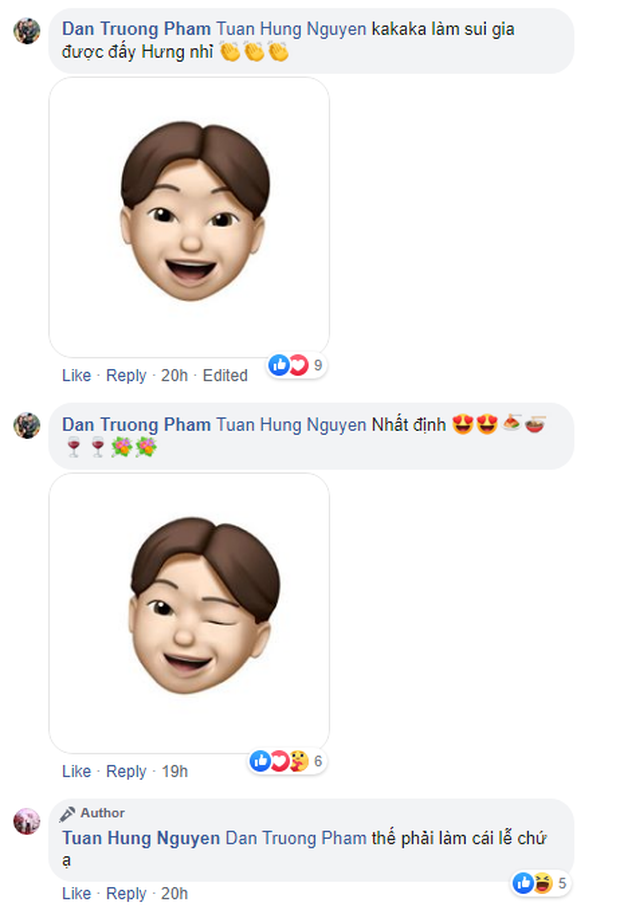Click the Author pencil badge icon

point(68,813)
